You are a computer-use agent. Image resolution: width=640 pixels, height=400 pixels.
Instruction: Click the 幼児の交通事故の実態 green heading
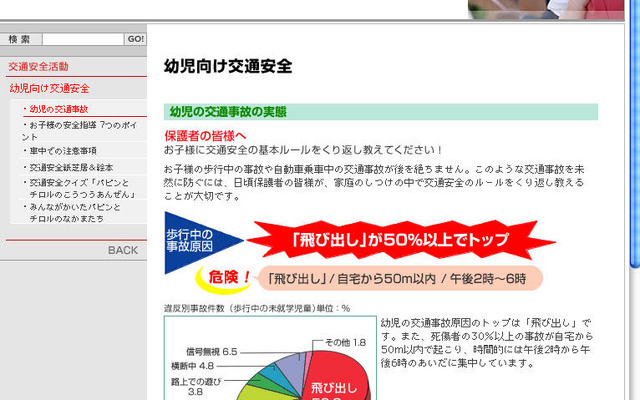click(x=228, y=112)
